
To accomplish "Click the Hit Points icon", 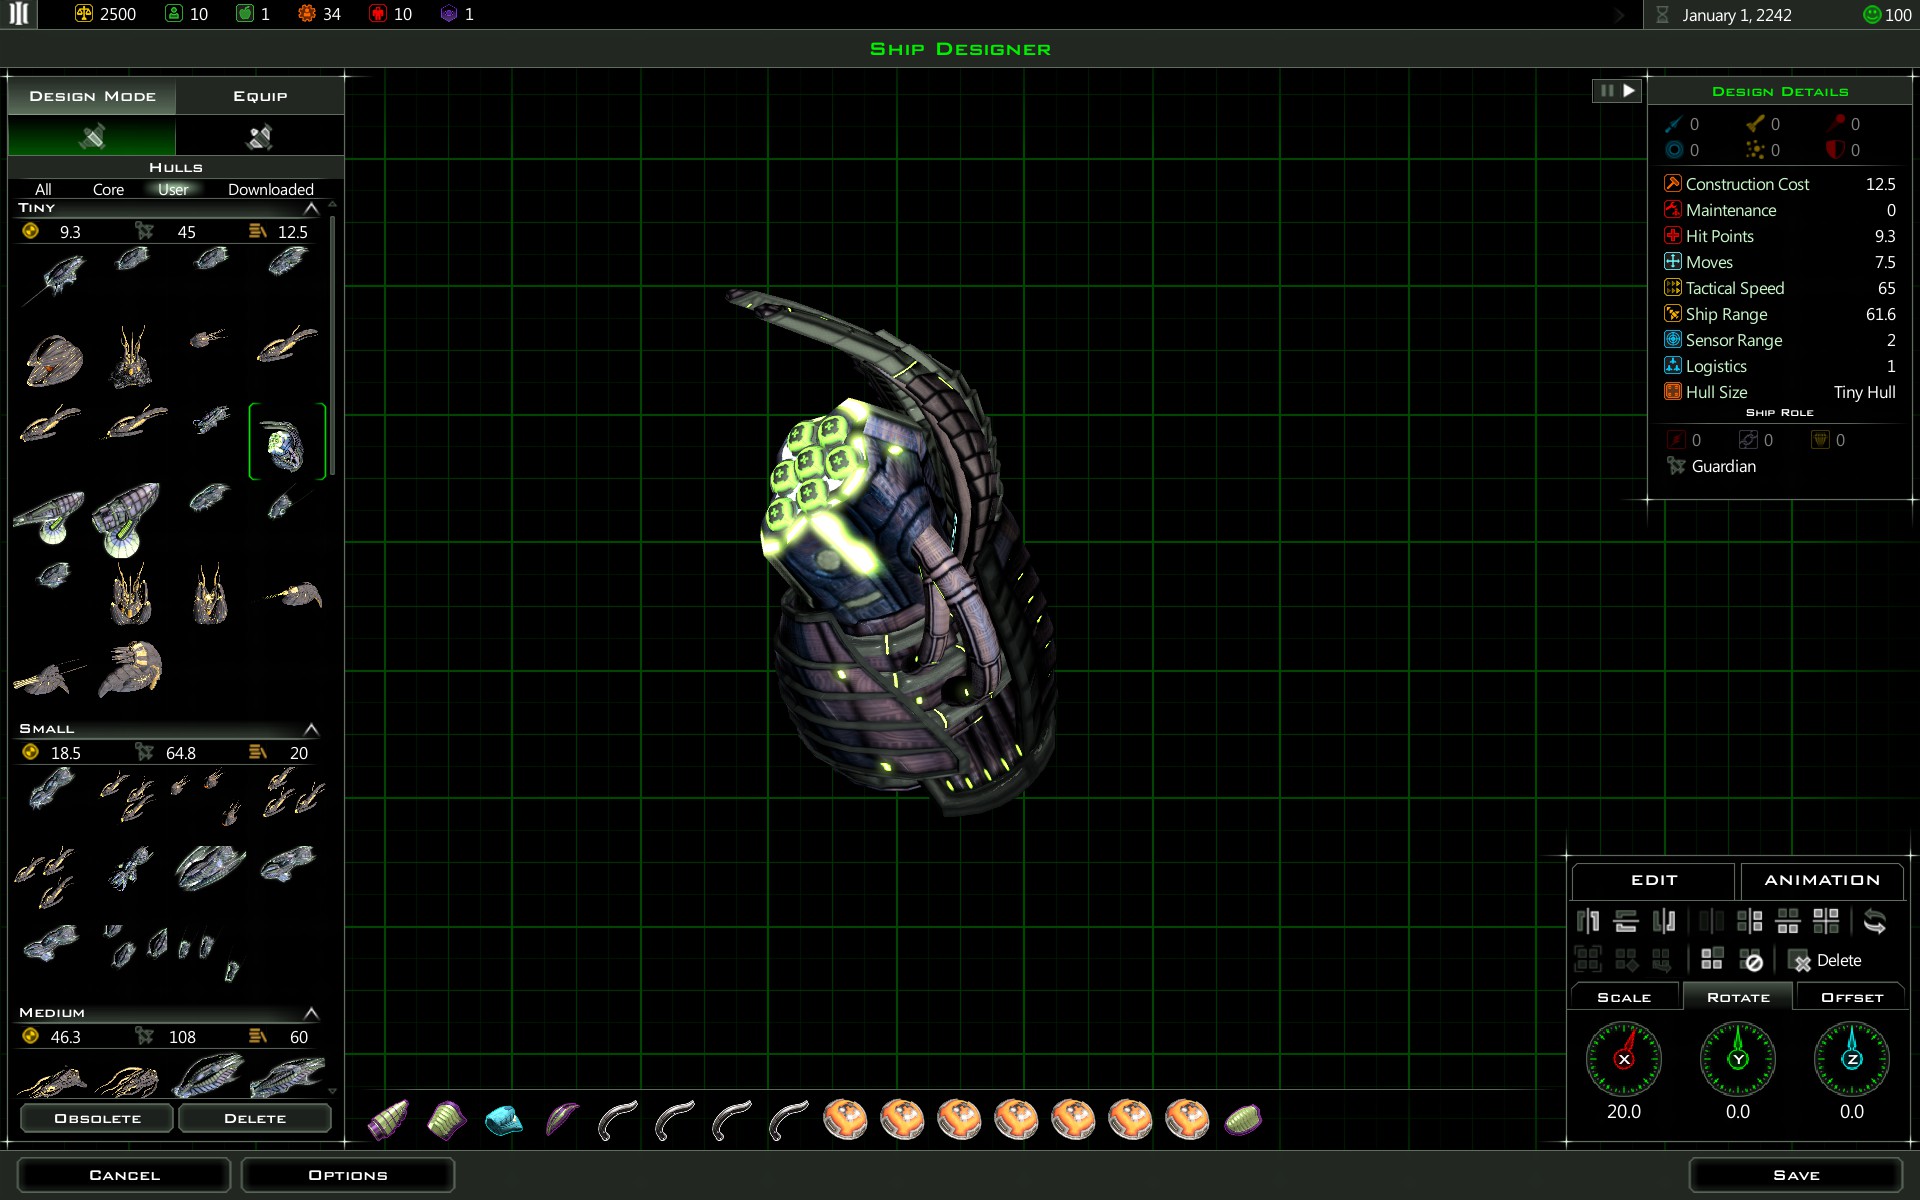I will 1672,235.
